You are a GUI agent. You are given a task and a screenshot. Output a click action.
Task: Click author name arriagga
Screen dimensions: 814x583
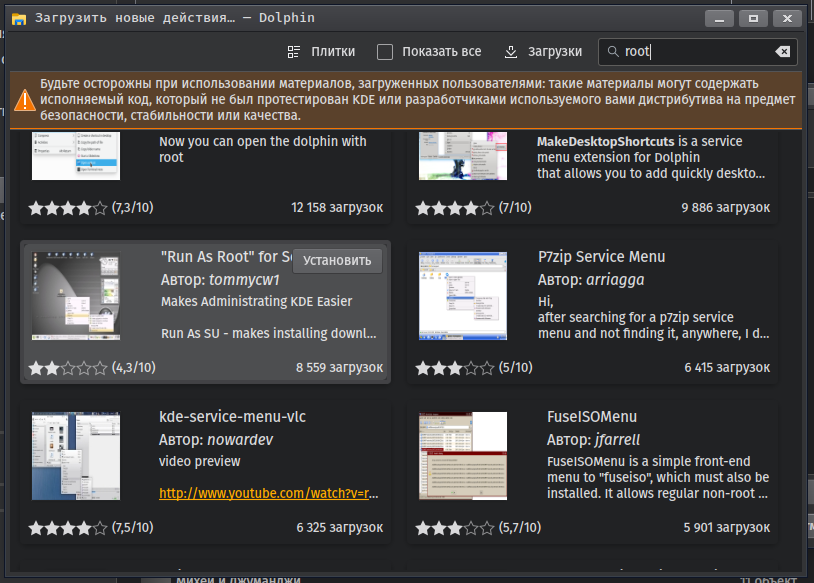click(615, 280)
